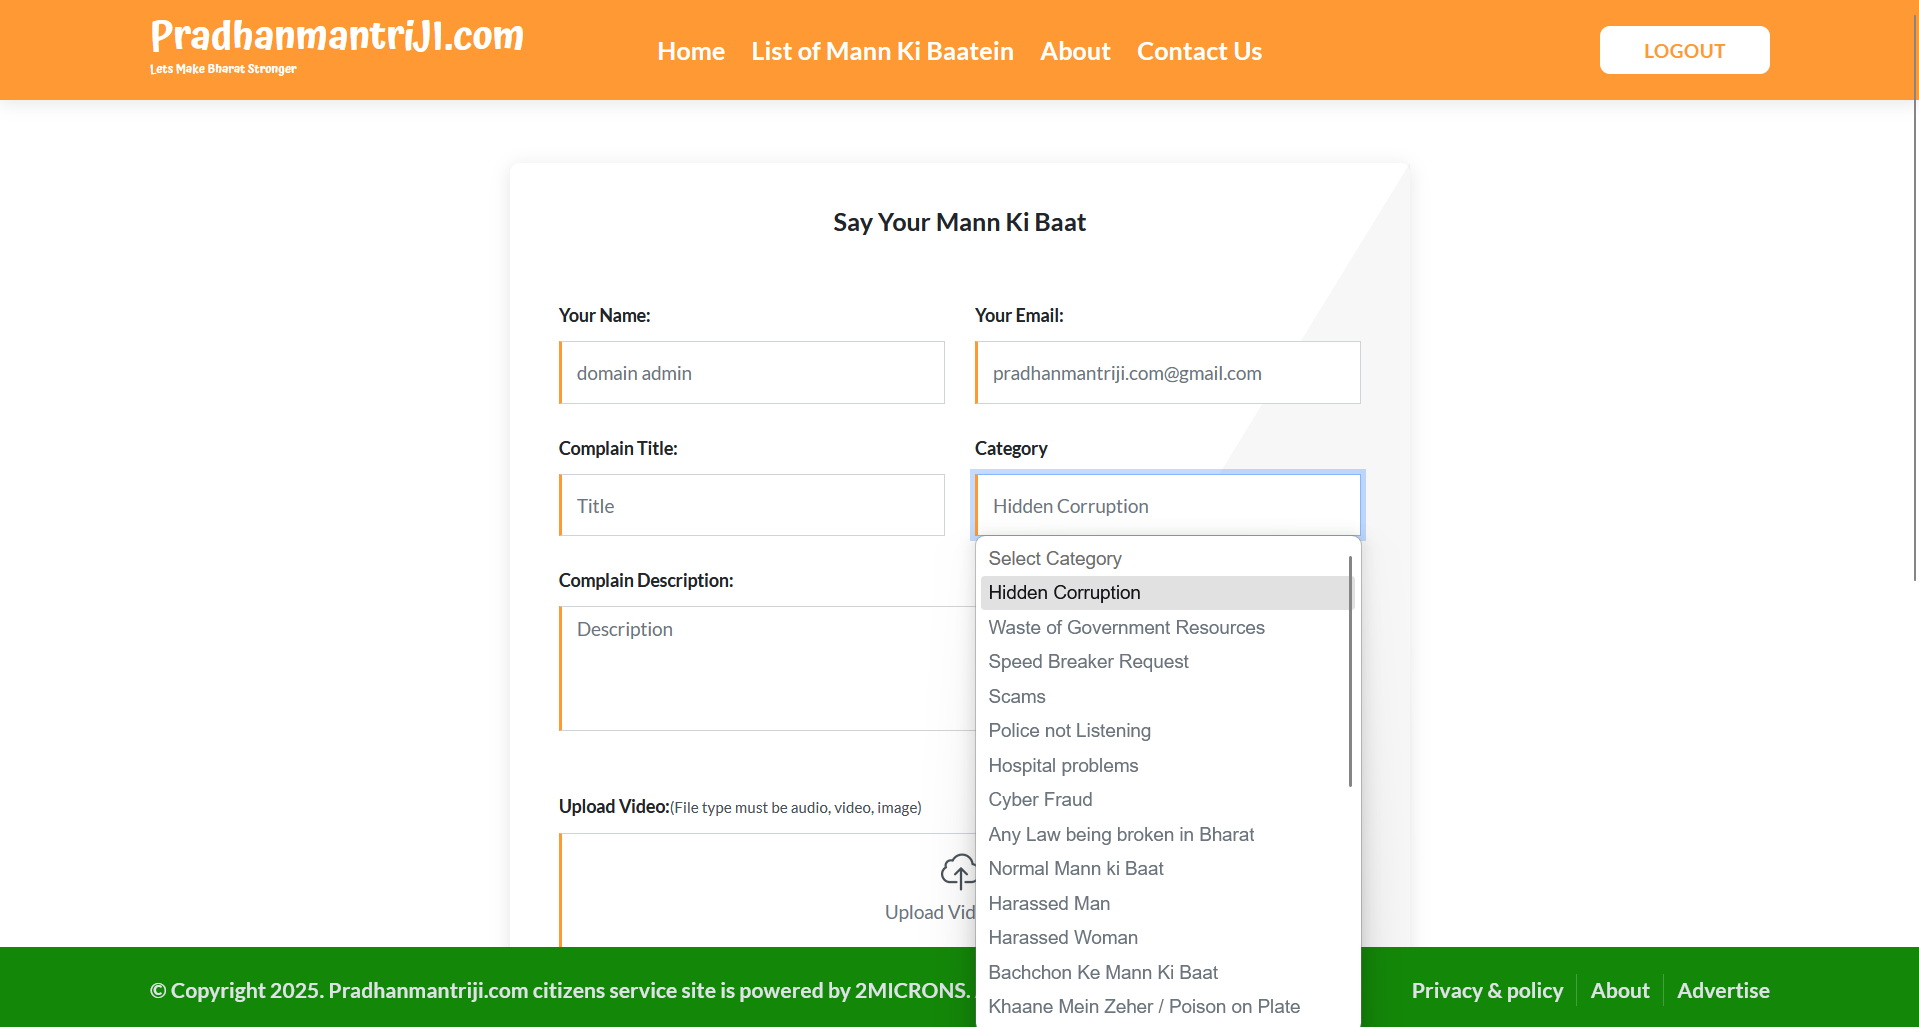Open the Privacy & policy footer link
1919x1027 pixels.
[1486, 990]
